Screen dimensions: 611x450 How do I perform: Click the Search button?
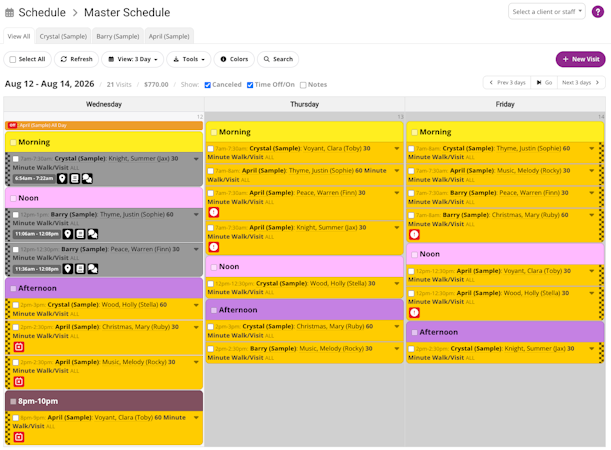[x=278, y=59]
